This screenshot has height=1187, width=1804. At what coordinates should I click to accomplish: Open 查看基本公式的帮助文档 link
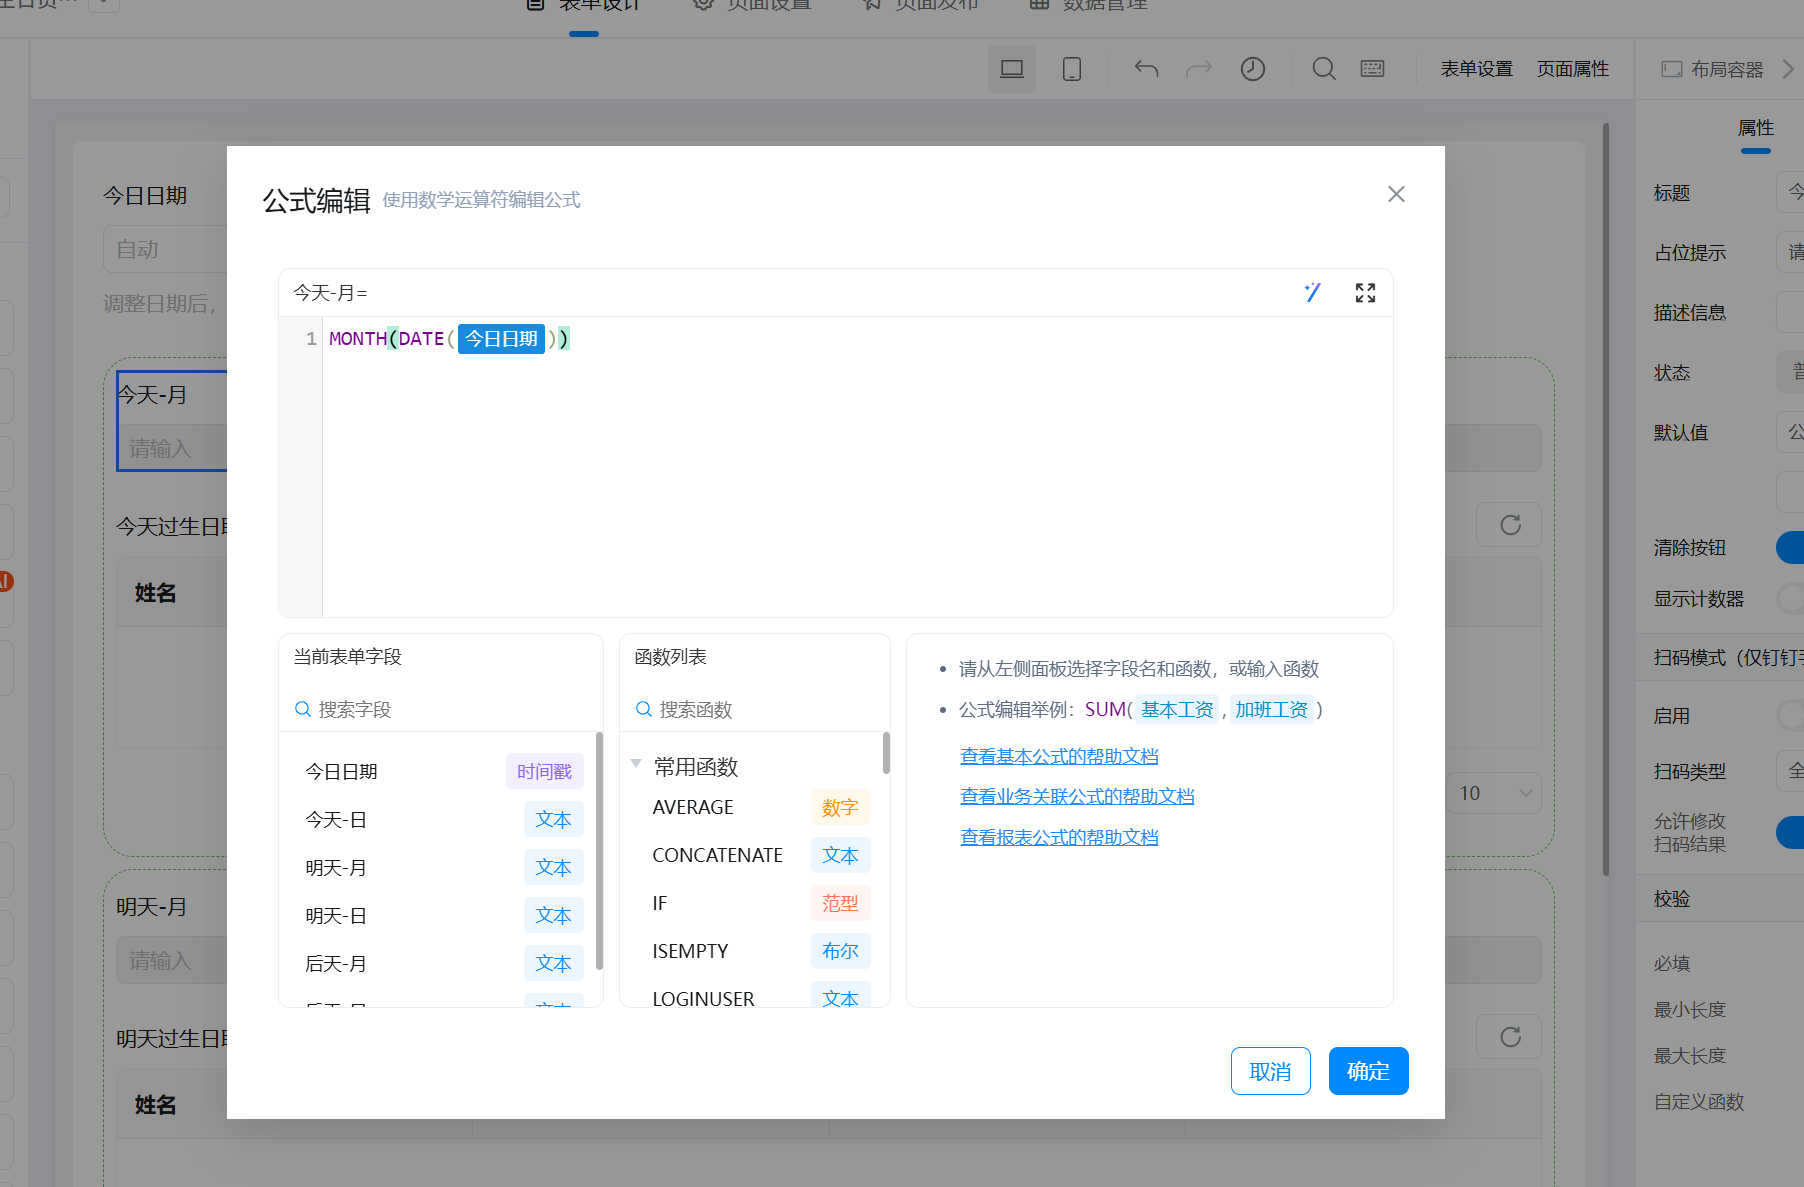[1059, 756]
